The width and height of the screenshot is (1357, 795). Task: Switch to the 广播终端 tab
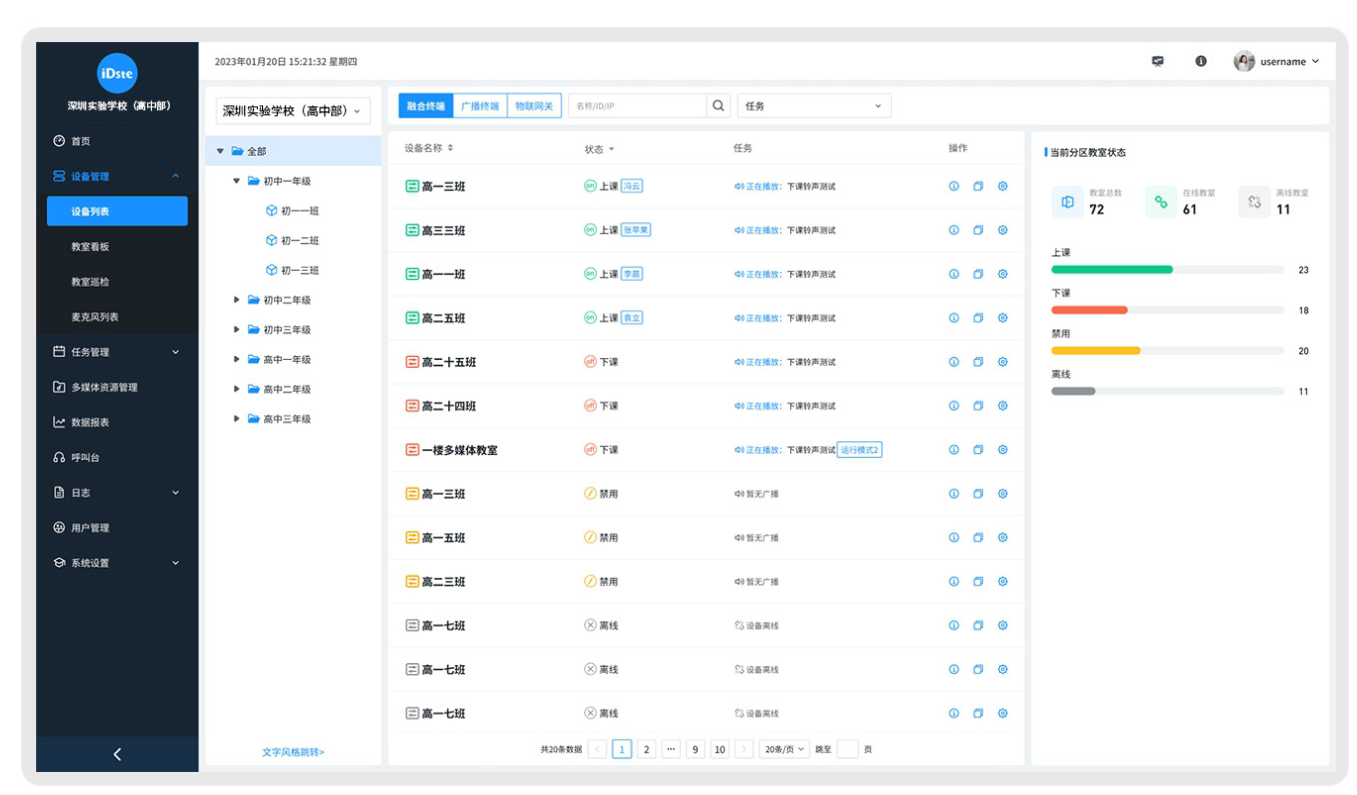480,106
